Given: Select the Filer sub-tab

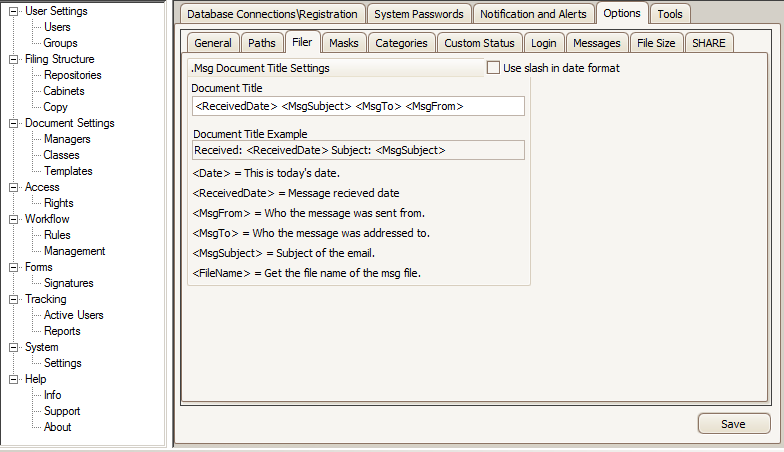Looking at the screenshot, I should (302, 42).
